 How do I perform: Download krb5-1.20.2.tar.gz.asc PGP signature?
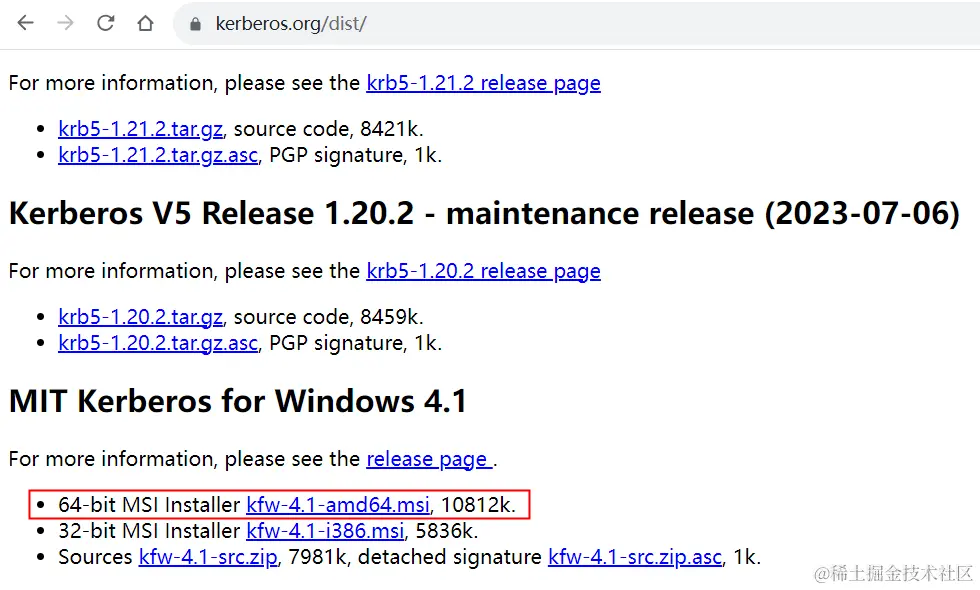pyautogui.click(x=158, y=343)
